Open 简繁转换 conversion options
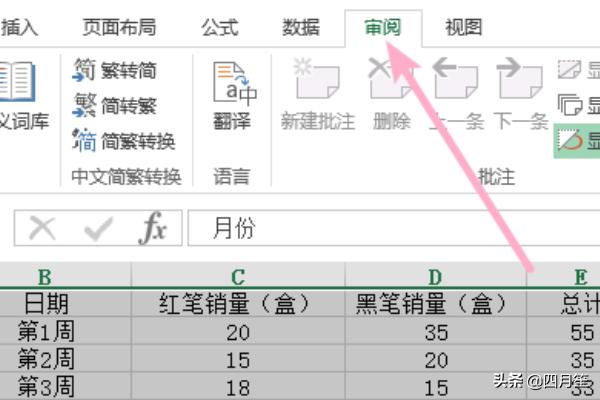The width and height of the screenshot is (600, 400). point(124,141)
